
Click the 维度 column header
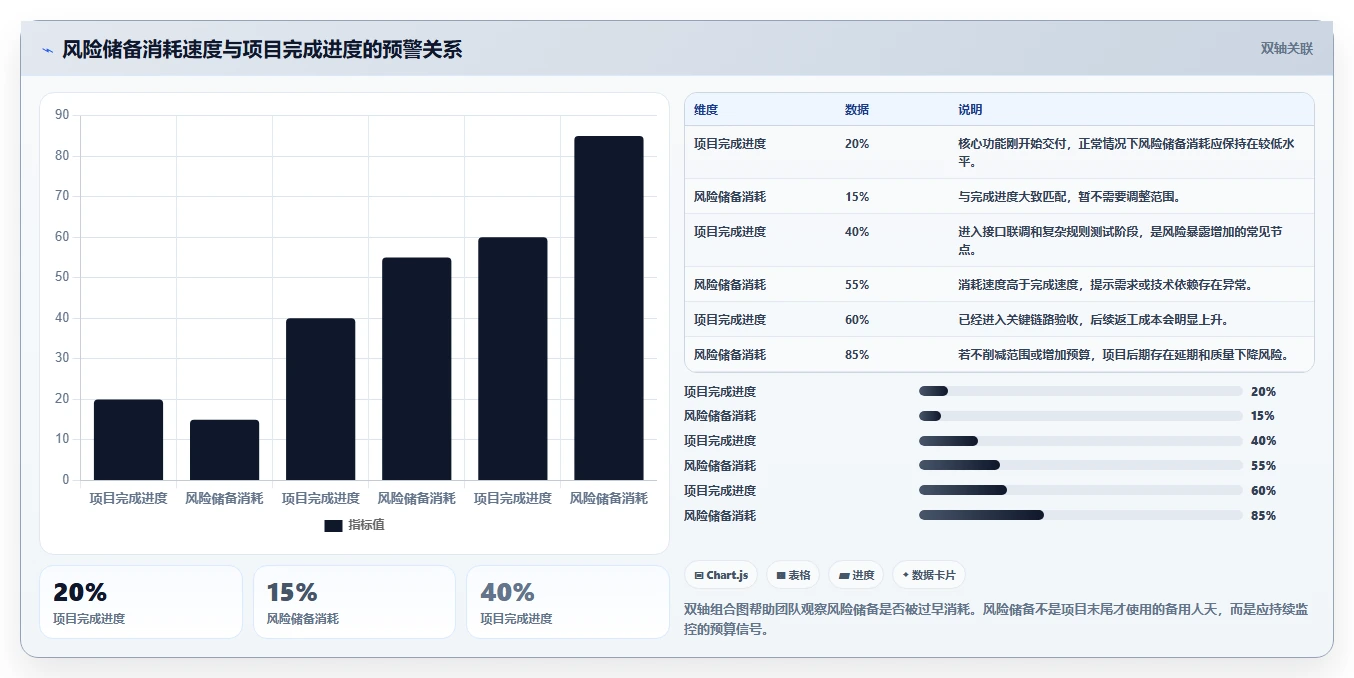706,110
